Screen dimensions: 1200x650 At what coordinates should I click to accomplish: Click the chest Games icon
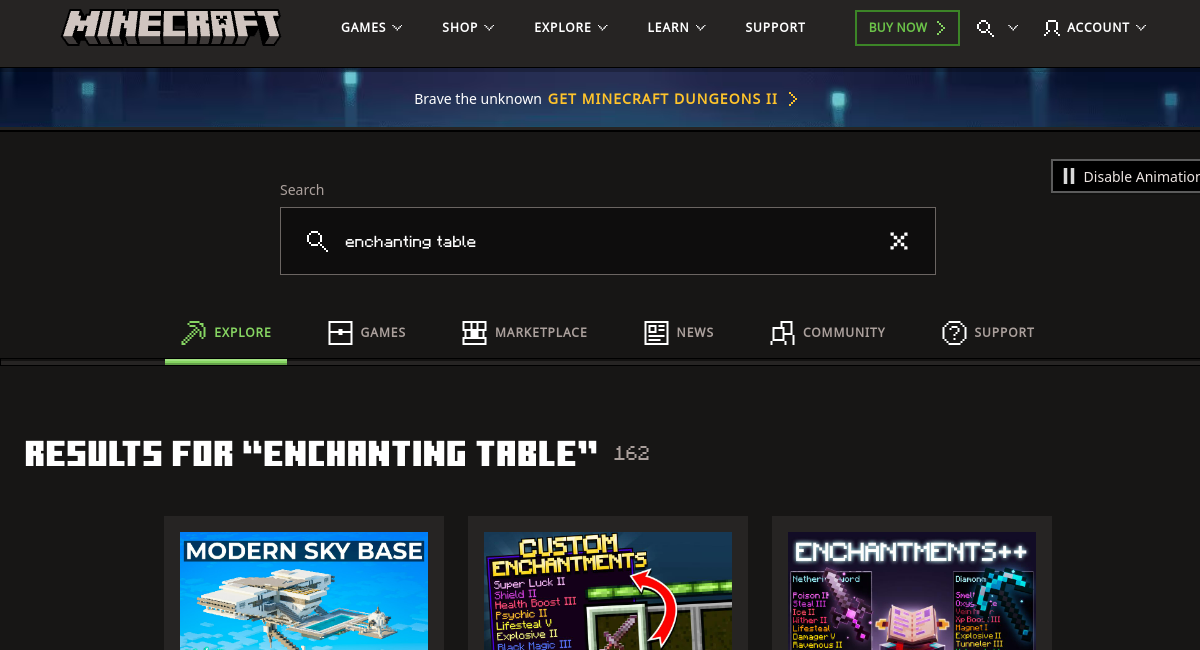[340, 332]
